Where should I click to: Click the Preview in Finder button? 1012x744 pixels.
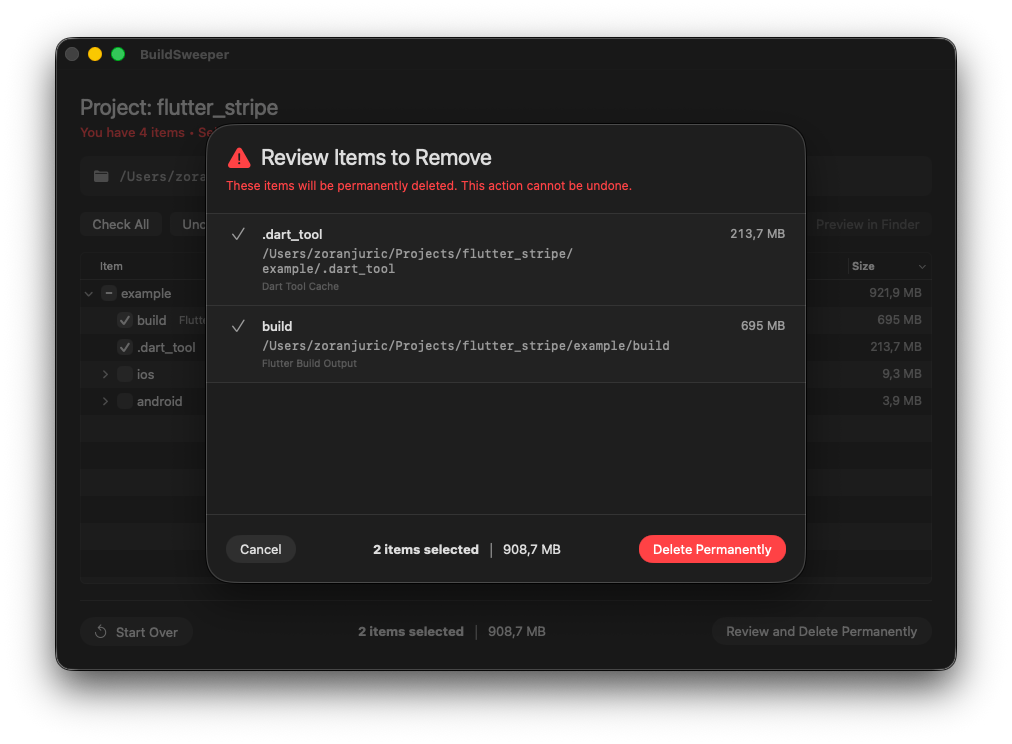click(x=867, y=224)
